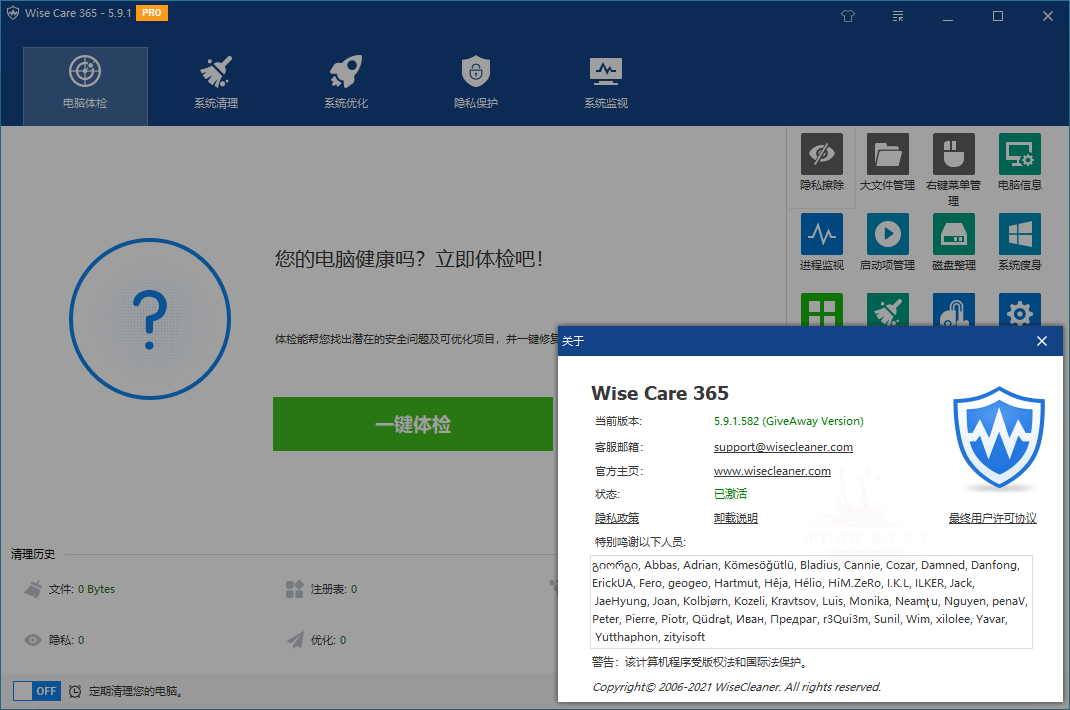Image resolution: width=1070 pixels, height=710 pixels.
Task: Open the www.wisecleaner.com homepage link
Action: click(772, 471)
